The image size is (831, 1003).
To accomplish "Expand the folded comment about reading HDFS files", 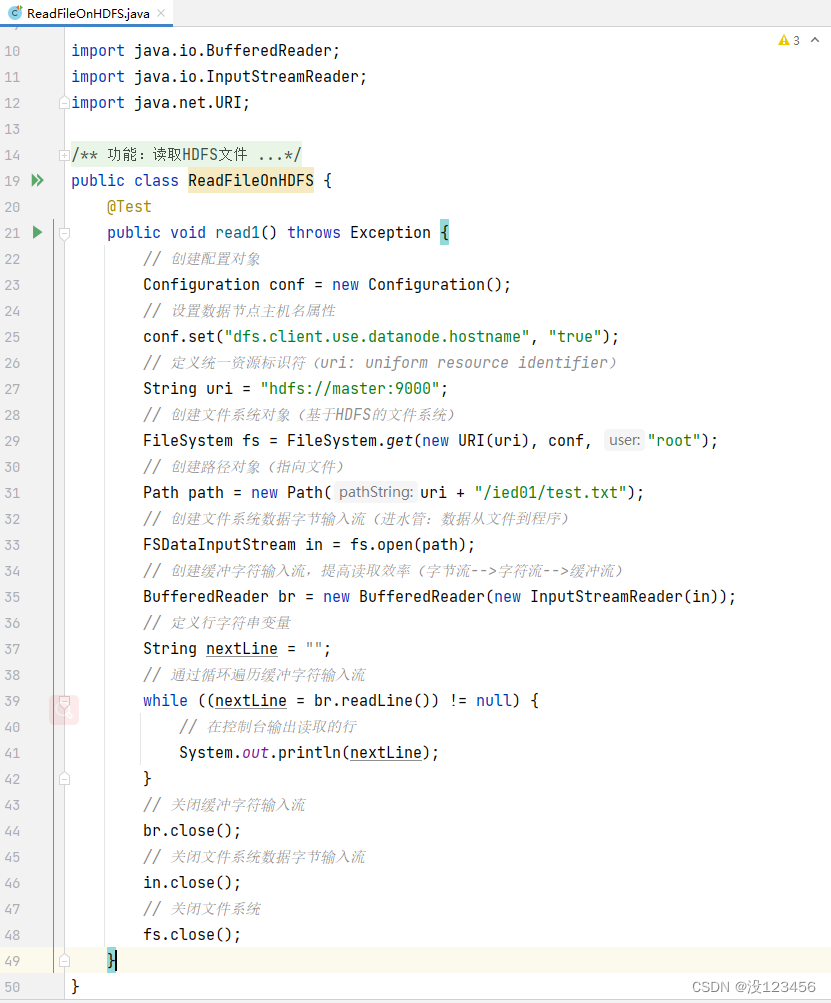I will (62, 154).
